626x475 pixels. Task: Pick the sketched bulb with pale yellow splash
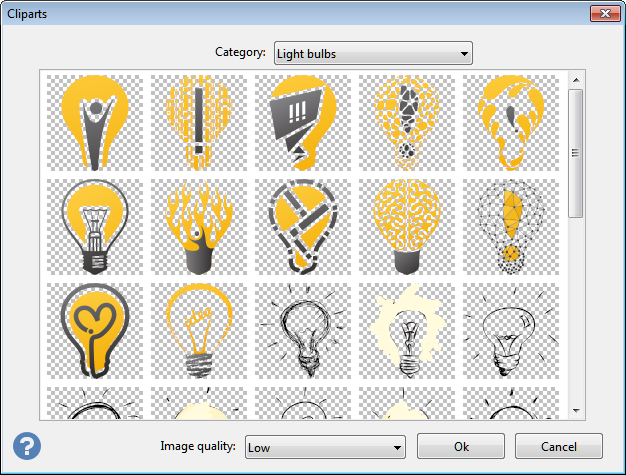(407, 331)
